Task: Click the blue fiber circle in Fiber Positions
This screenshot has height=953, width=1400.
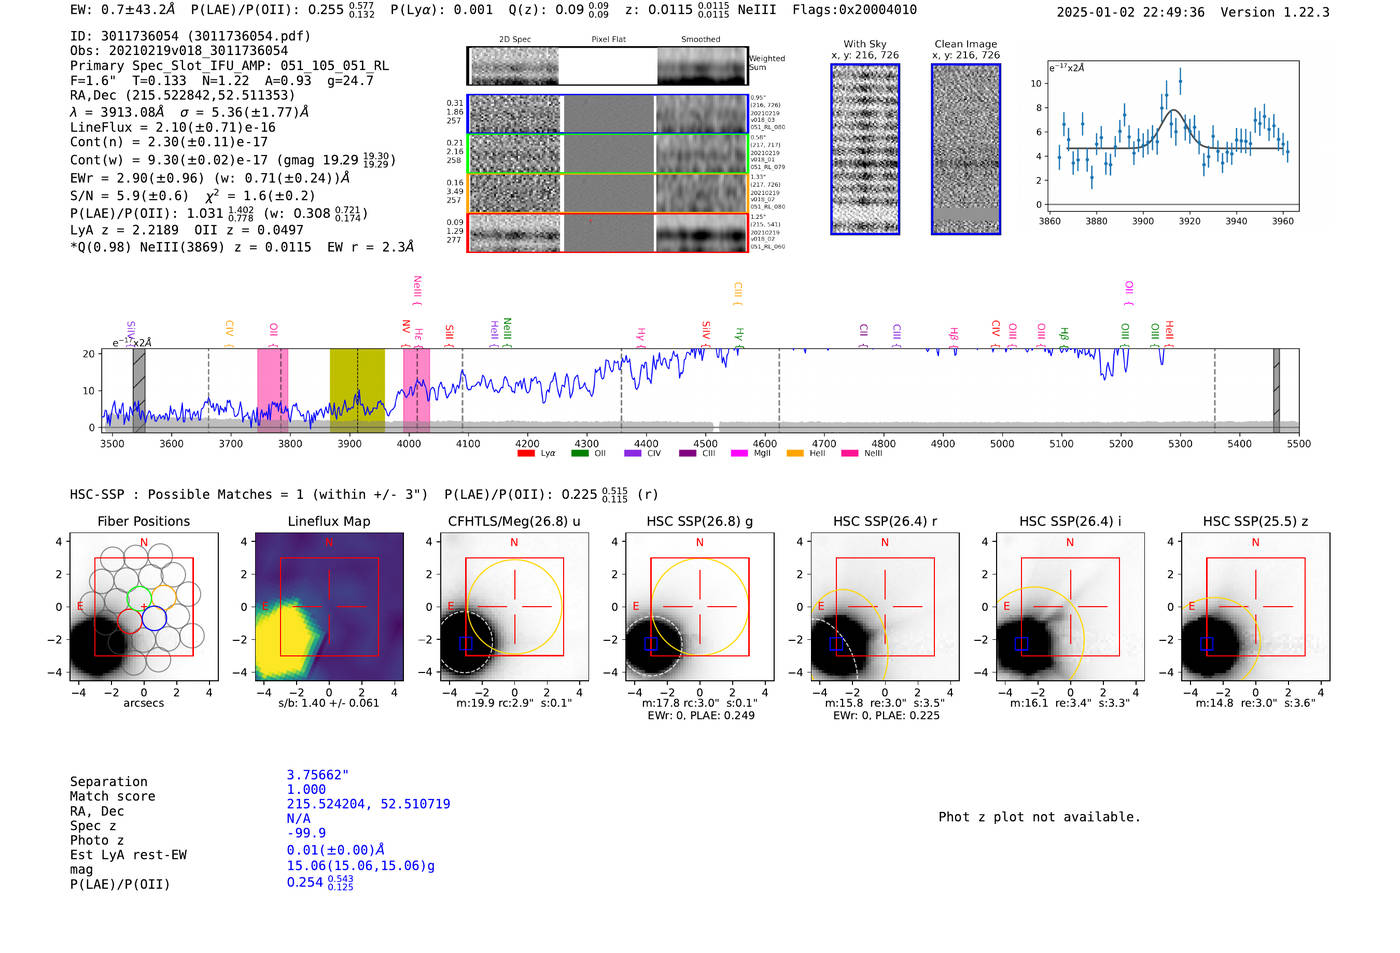Action: coord(154,619)
